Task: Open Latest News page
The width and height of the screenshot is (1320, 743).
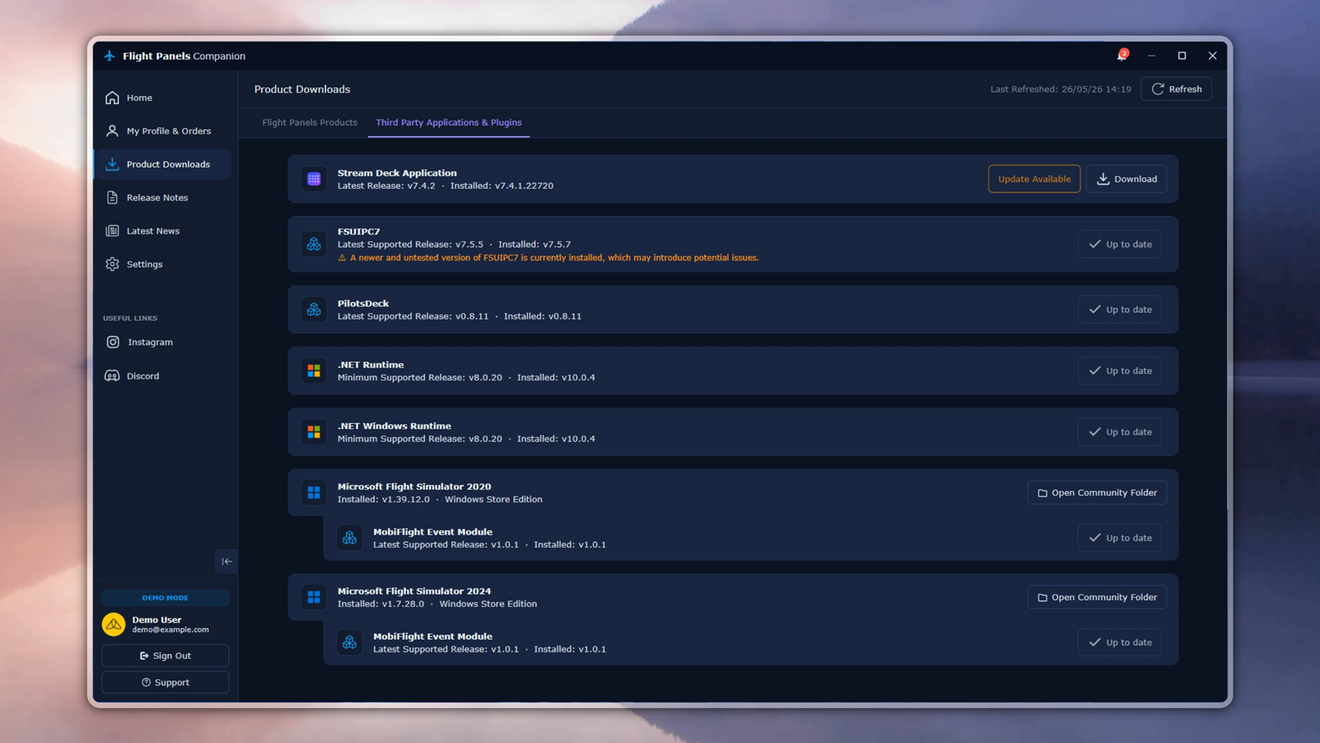Action: tap(163, 231)
